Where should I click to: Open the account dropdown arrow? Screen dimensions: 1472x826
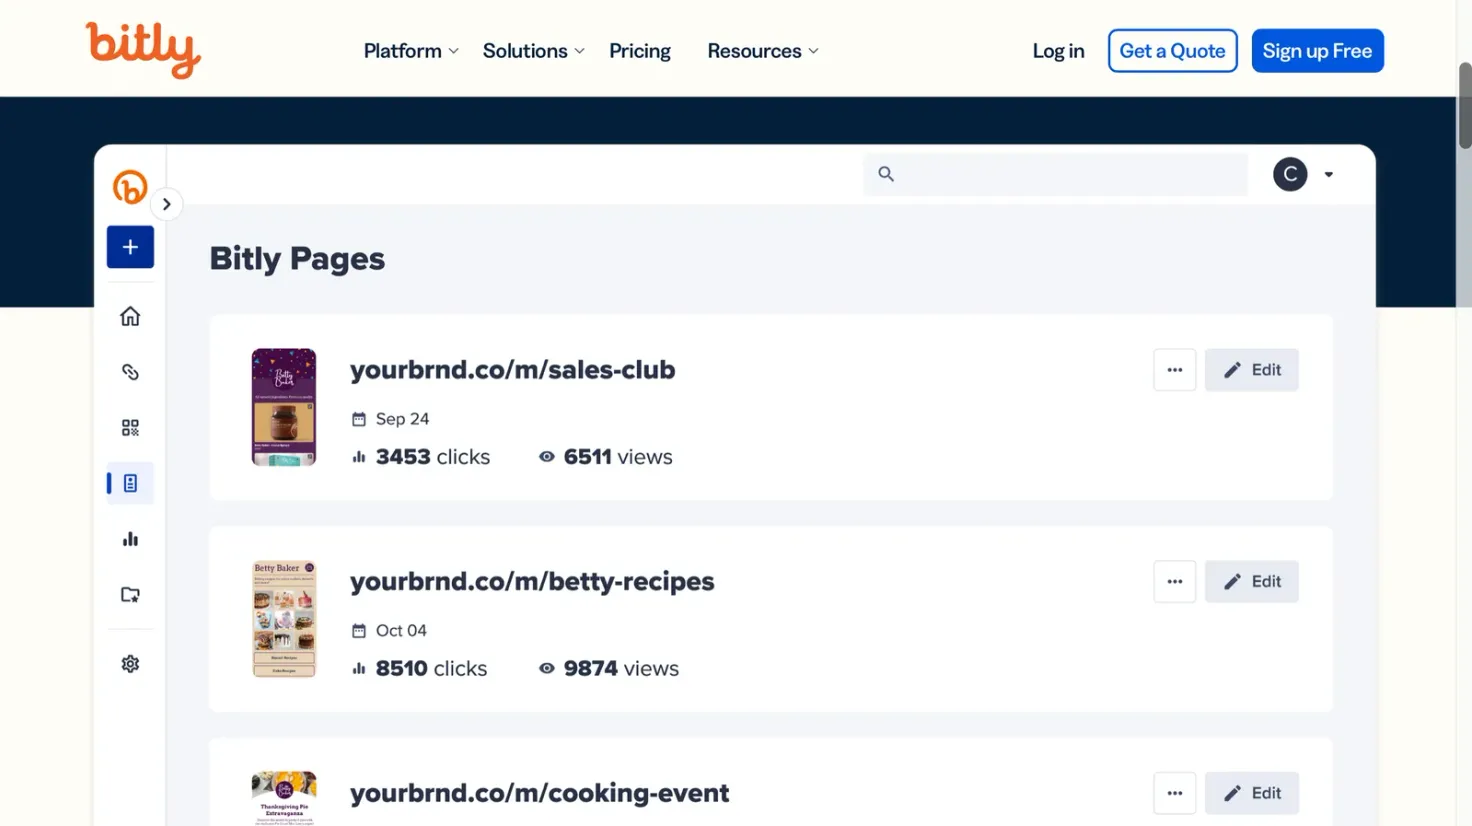click(1329, 174)
